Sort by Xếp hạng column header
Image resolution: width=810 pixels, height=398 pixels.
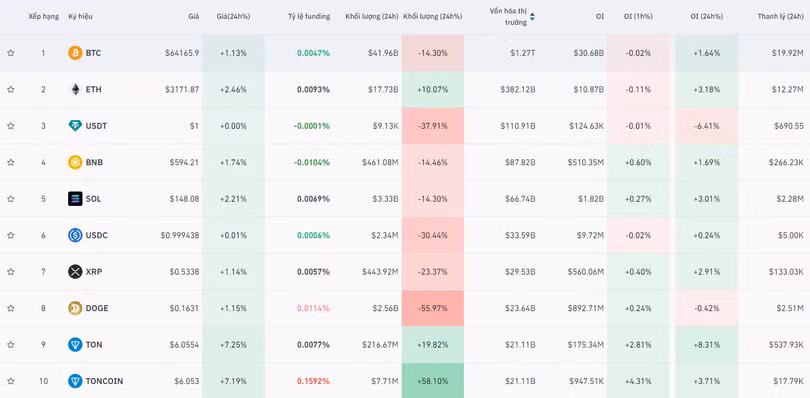tap(43, 17)
